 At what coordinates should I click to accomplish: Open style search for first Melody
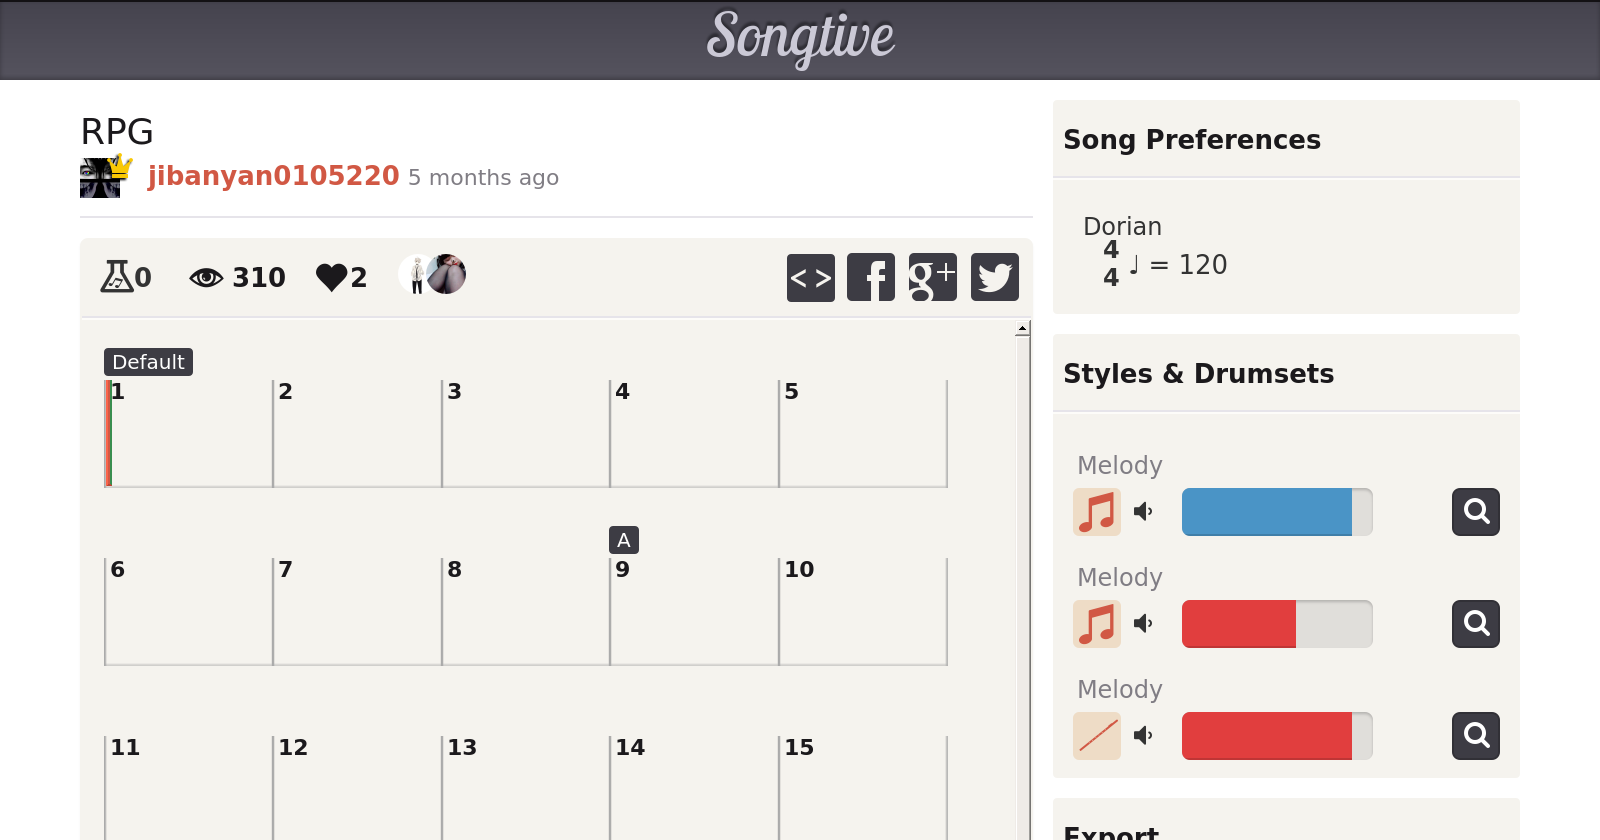(x=1475, y=512)
